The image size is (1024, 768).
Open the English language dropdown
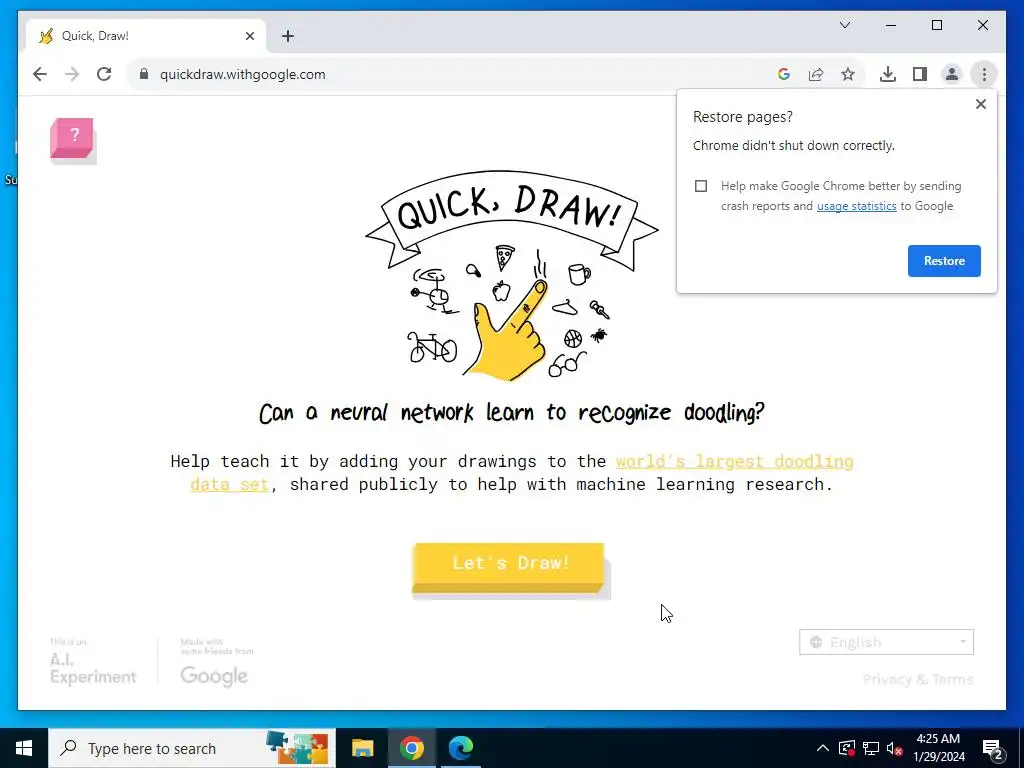point(886,642)
